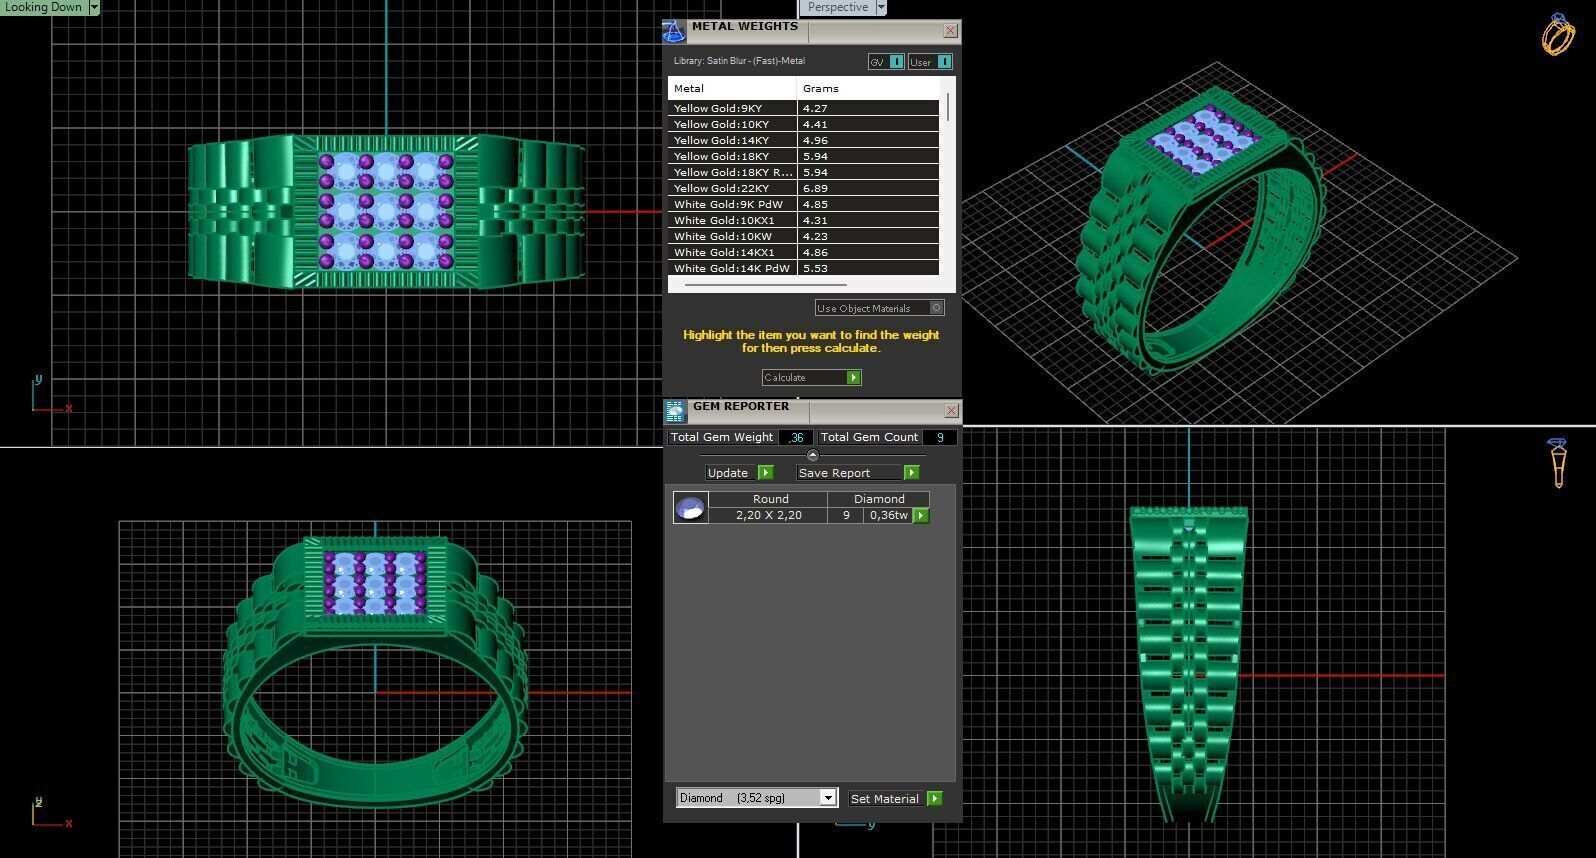
Task: Select the White Gold:14K PdW row
Action: pyautogui.click(x=804, y=268)
